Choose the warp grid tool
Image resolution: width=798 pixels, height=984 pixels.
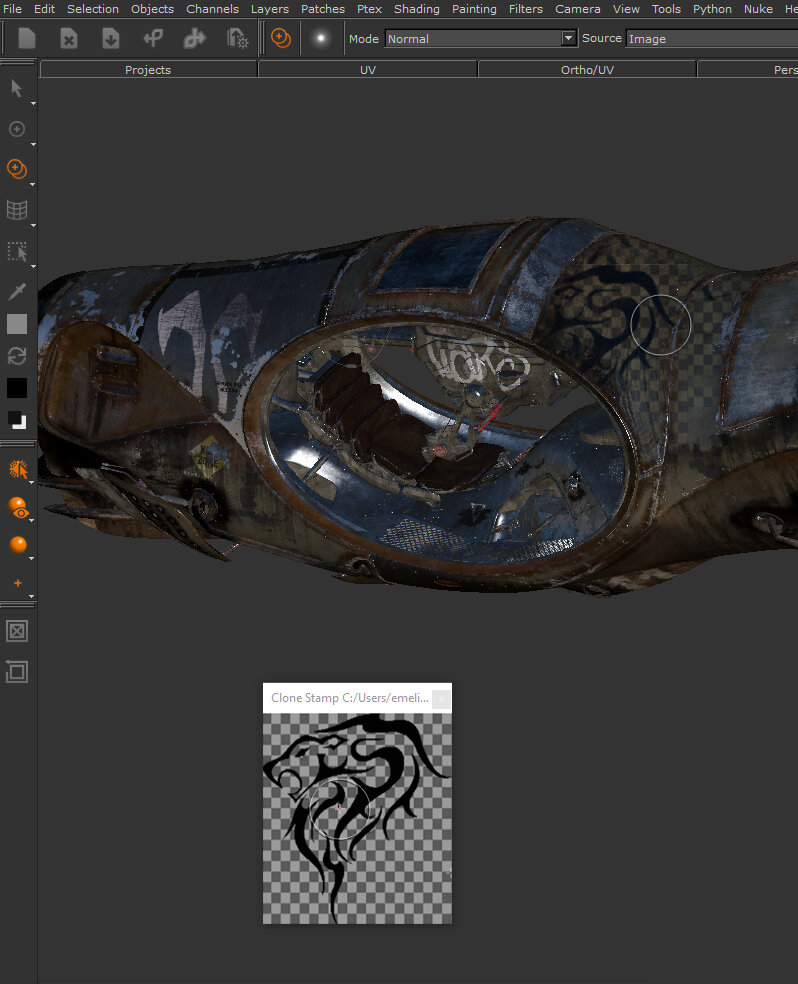click(17, 210)
